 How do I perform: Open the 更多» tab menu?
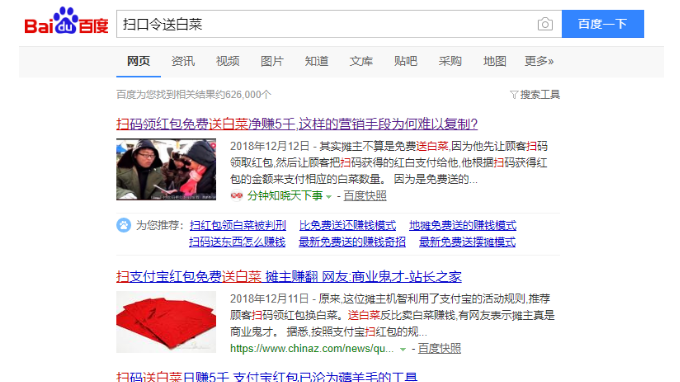[539, 61]
